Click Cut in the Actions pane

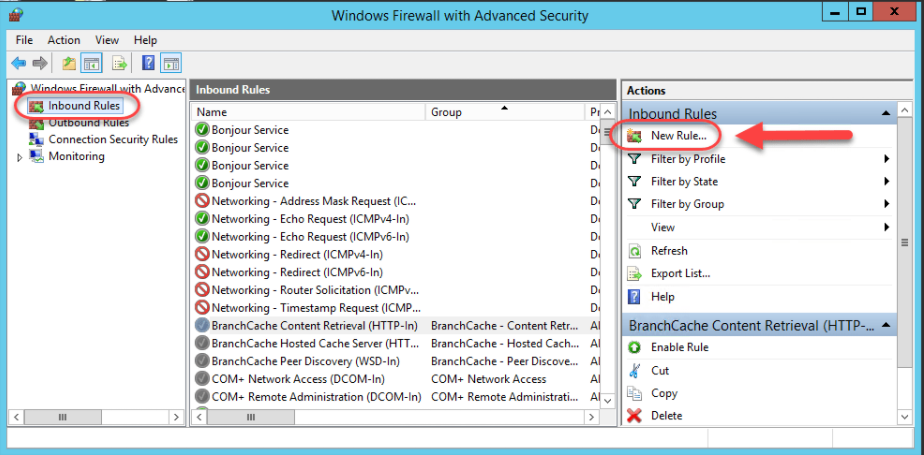(x=659, y=371)
